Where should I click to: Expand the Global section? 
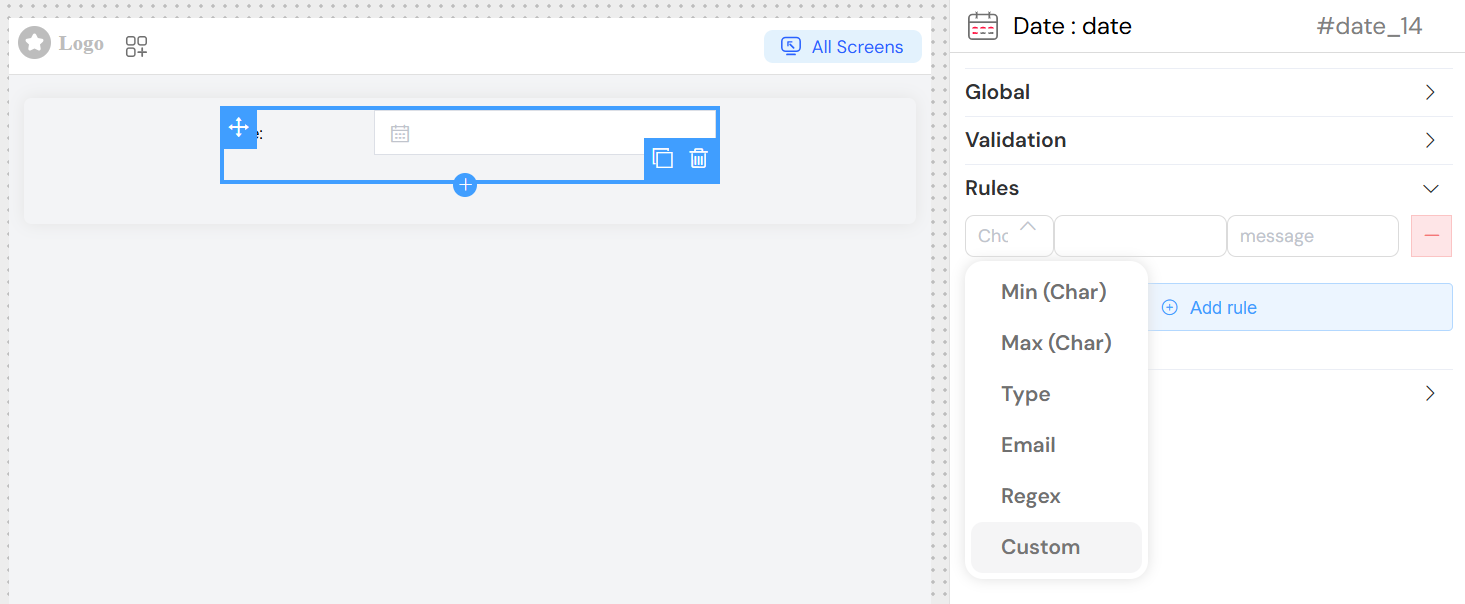tap(1208, 92)
